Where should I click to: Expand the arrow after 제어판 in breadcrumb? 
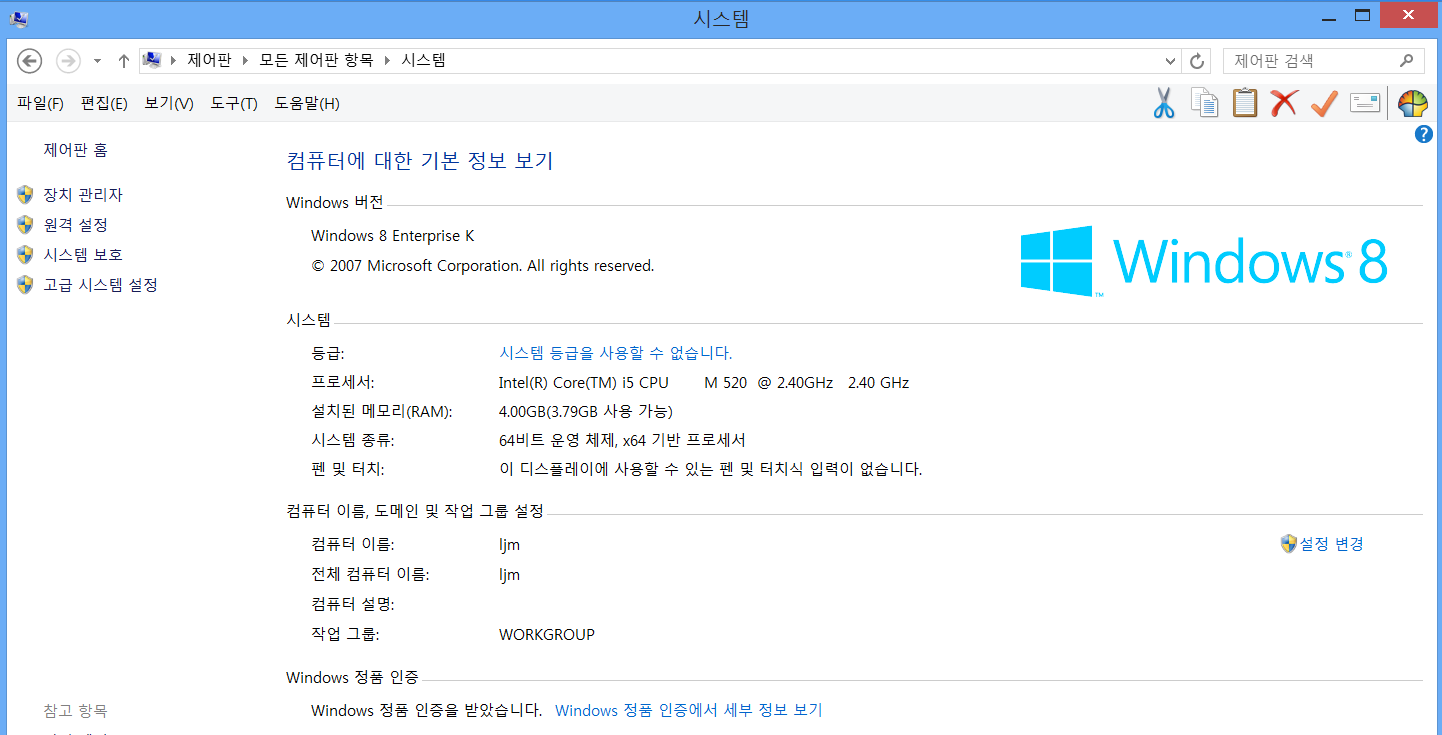click(245, 61)
